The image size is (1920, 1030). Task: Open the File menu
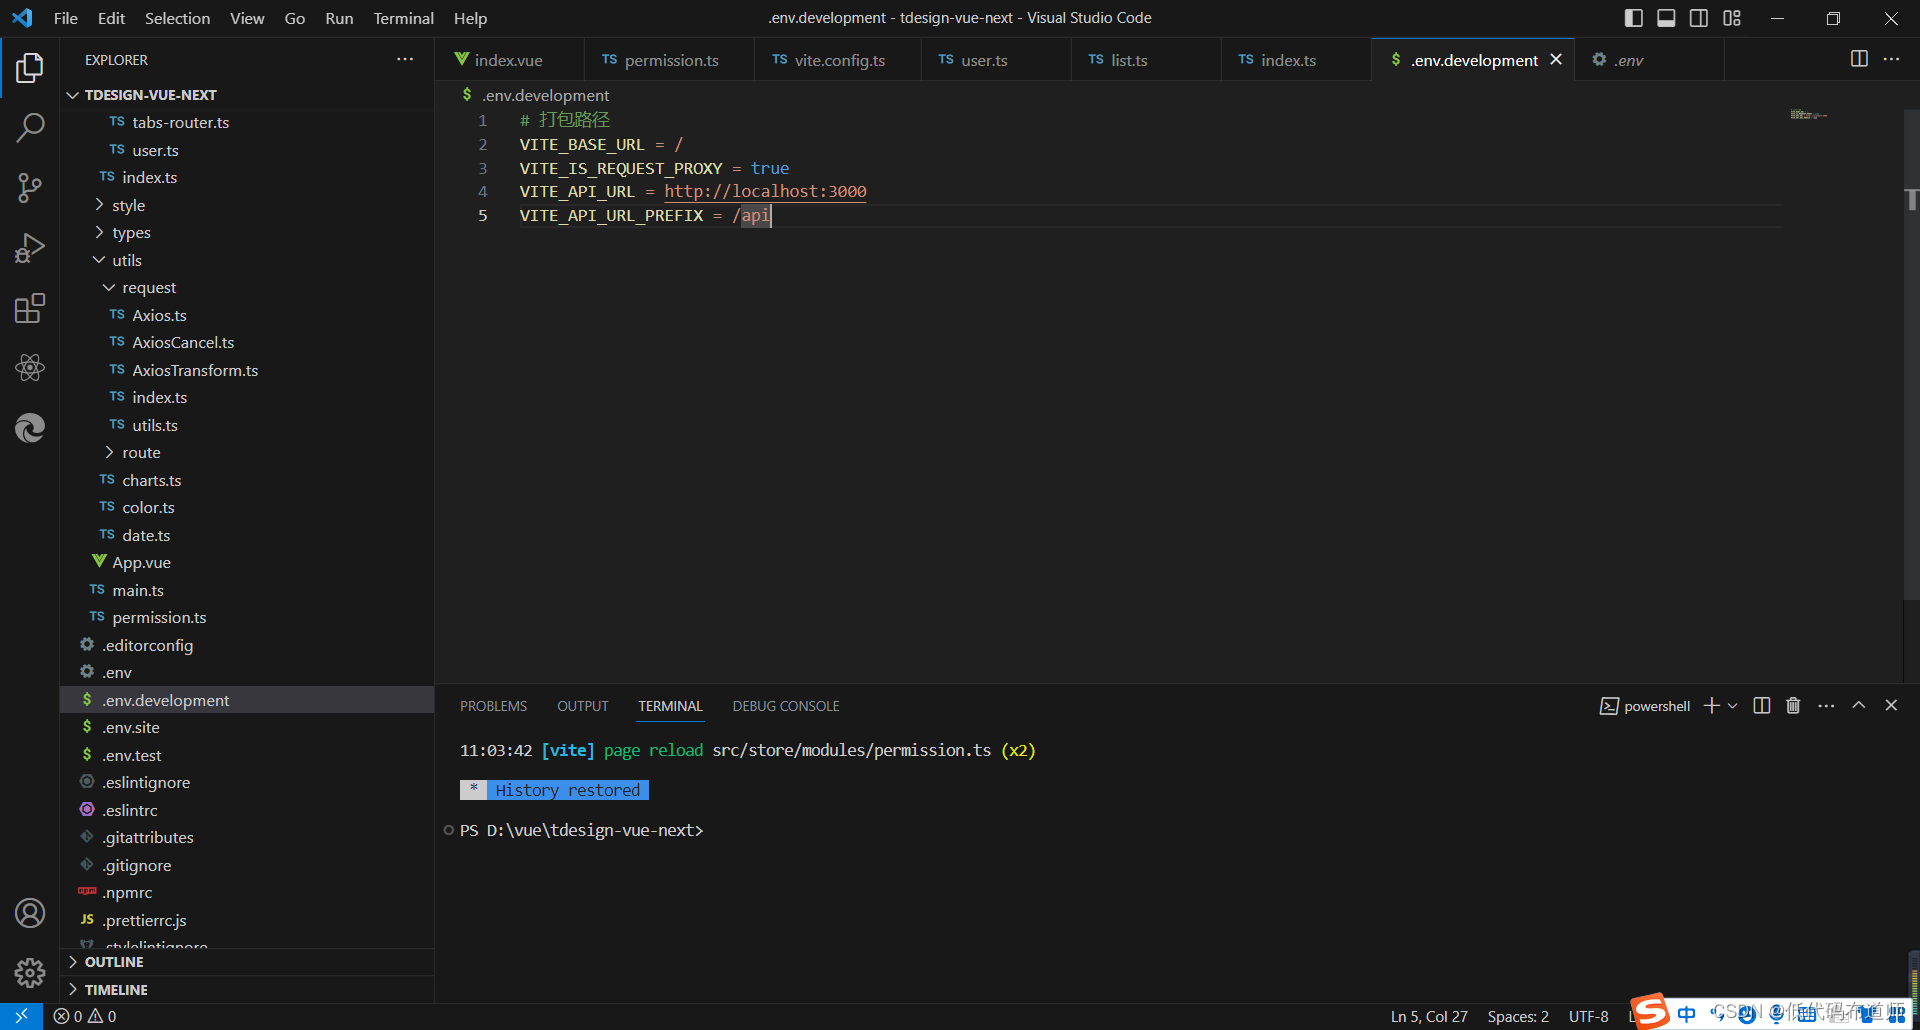pos(66,18)
